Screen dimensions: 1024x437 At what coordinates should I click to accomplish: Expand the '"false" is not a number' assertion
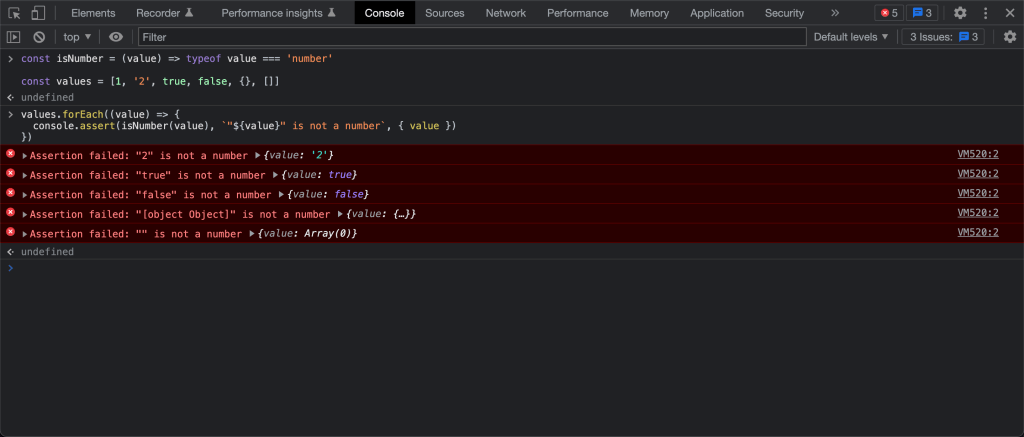coord(25,195)
